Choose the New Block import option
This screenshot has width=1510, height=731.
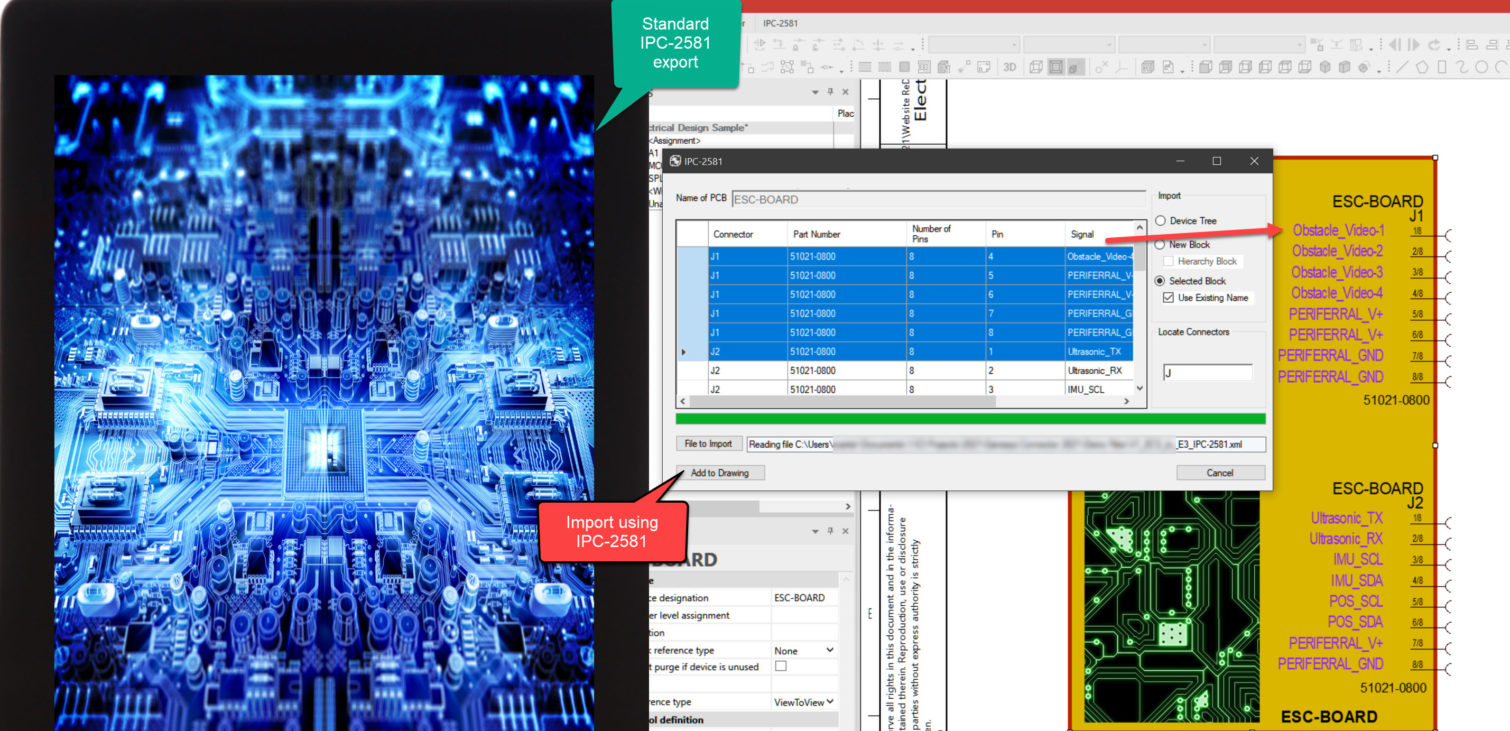pos(1161,245)
